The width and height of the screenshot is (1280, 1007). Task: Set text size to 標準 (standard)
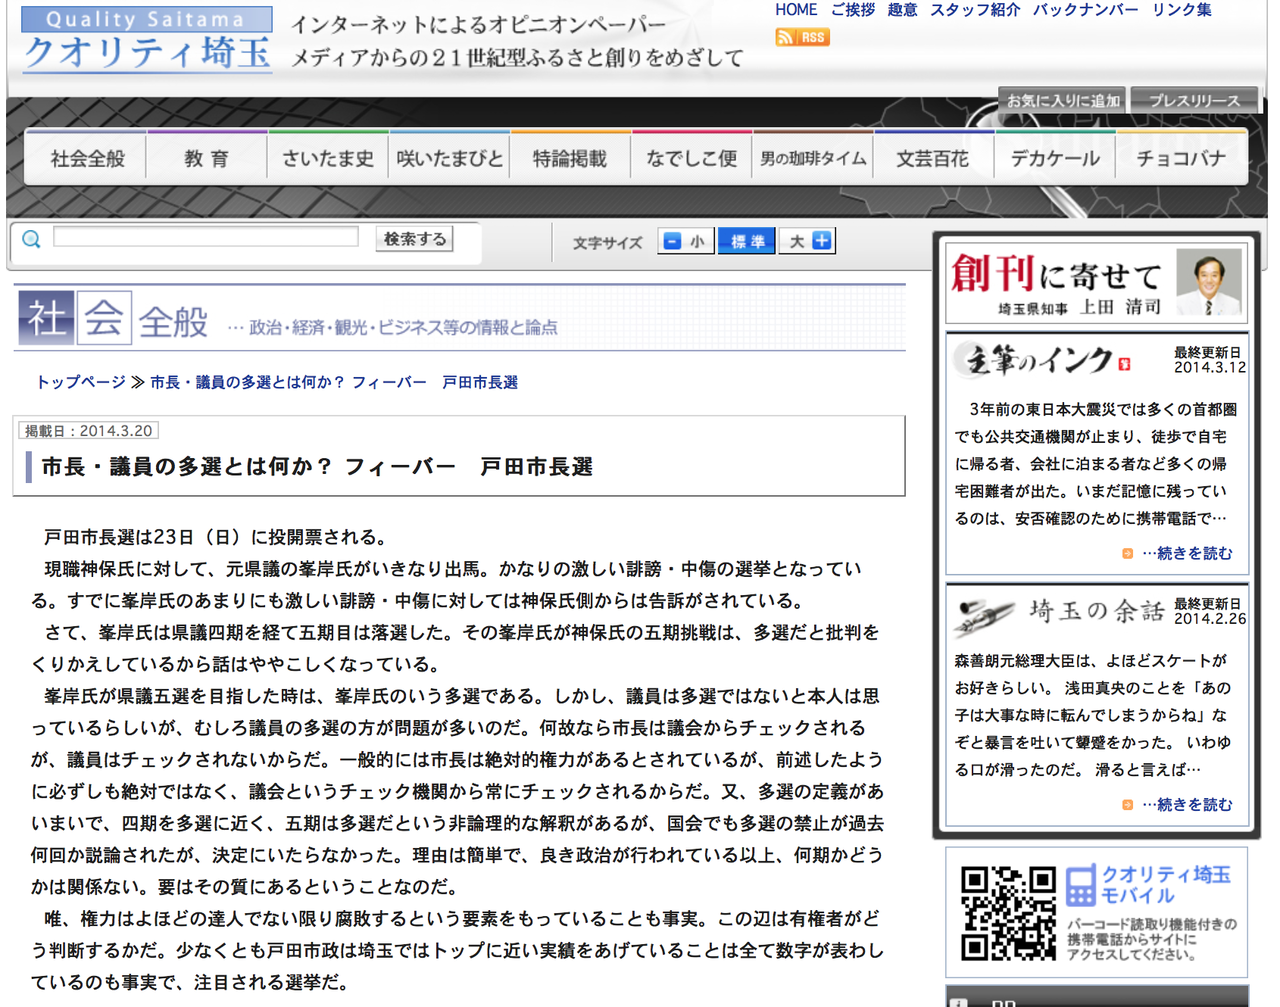point(747,241)
